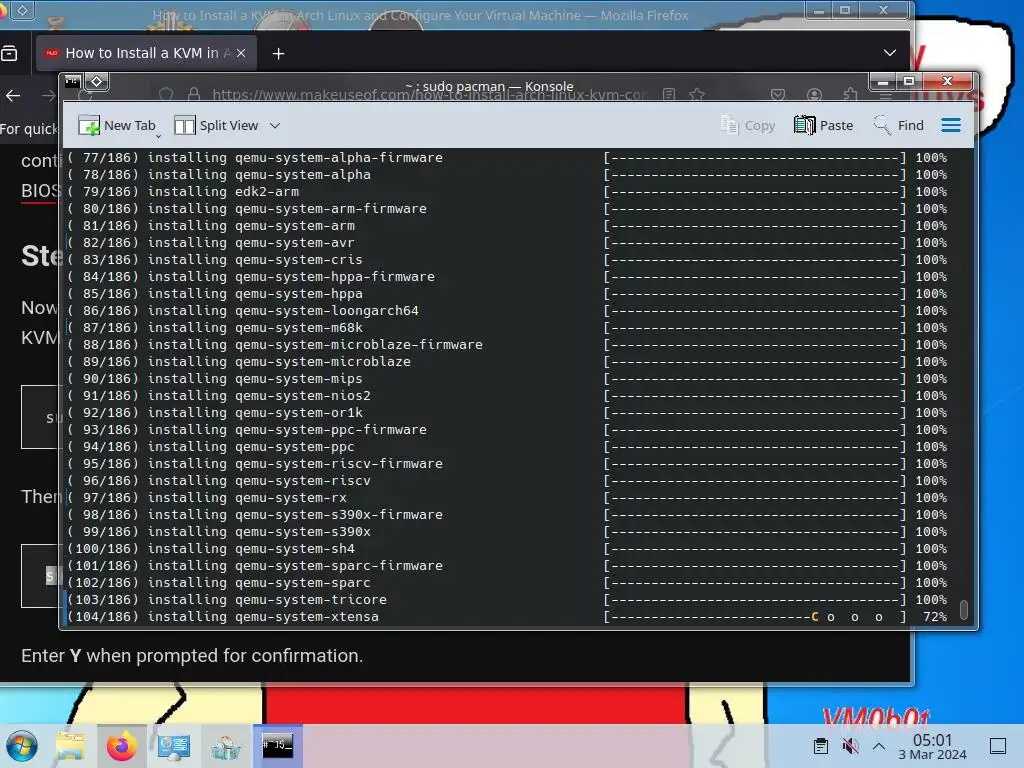1024x768 pixels.
Task: Open the clipboard tray icon
Action: 821,746
